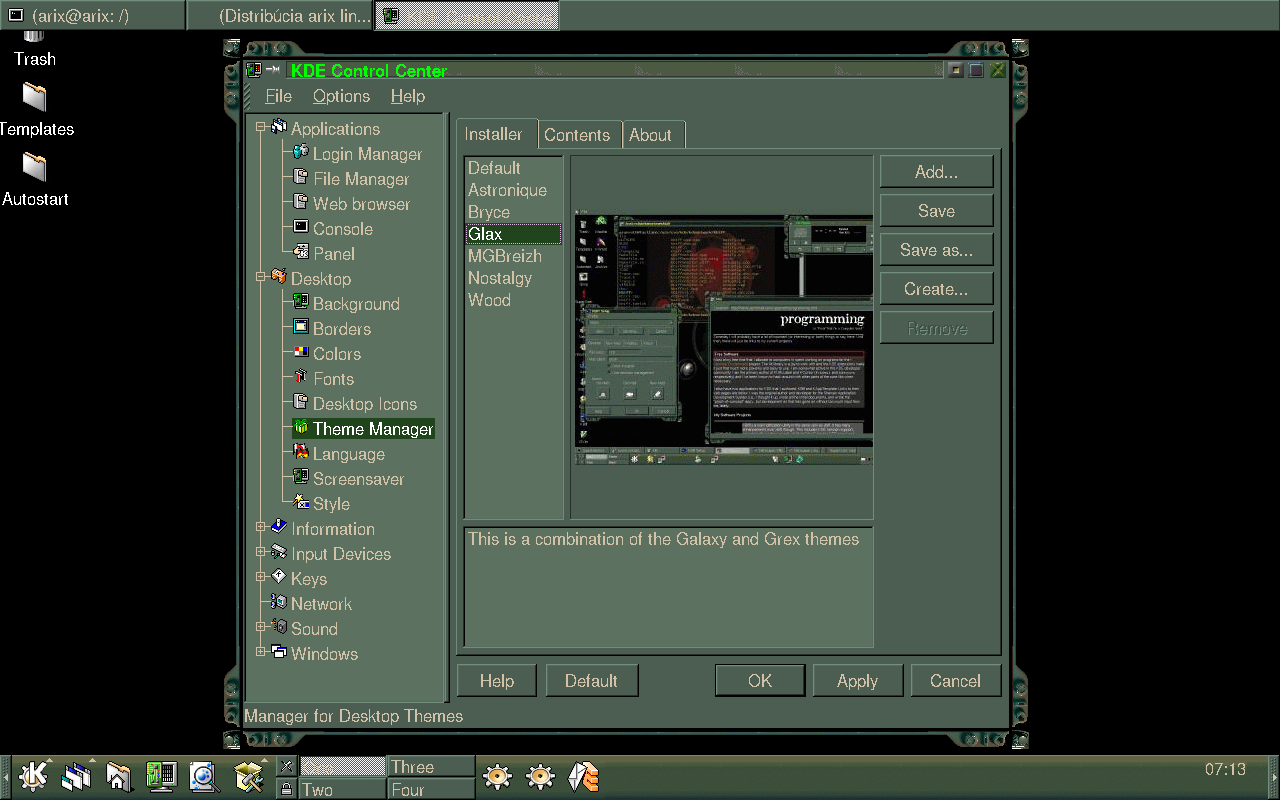The height and width of the screenshot is (800, 1280).
Task: Expand the Input Devices tree branch
Action: click(261, 551)
